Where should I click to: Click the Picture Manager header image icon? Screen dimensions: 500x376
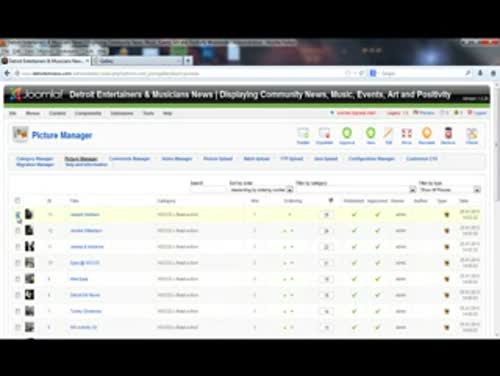[20, 134]
